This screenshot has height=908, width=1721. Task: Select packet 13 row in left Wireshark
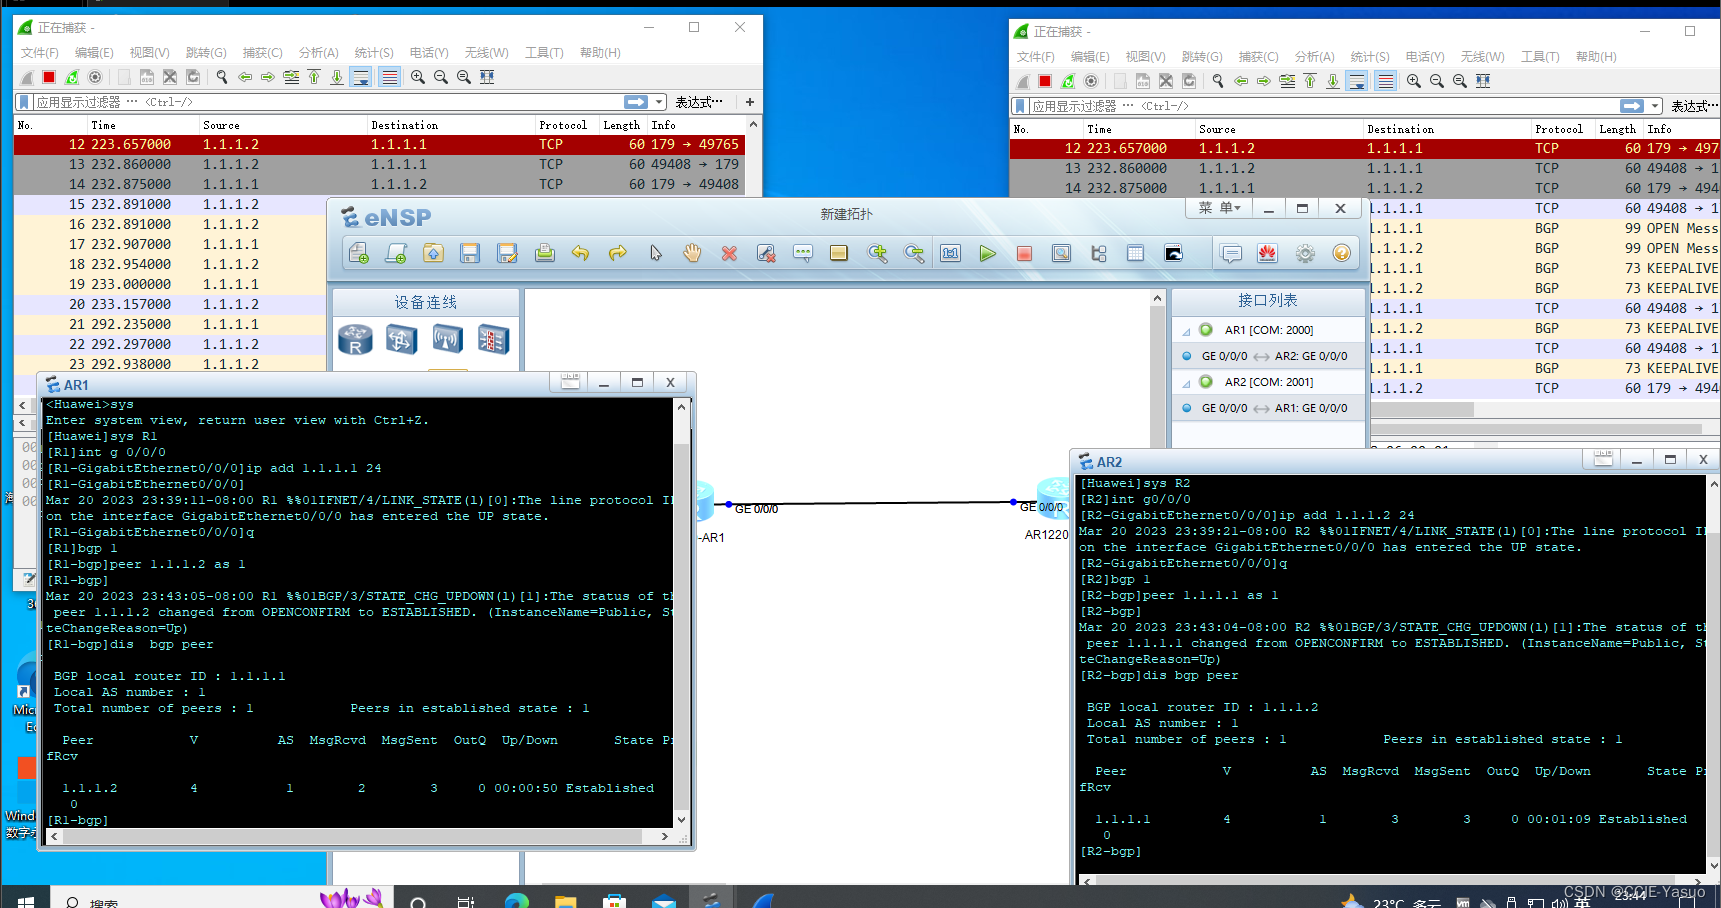point(380,164)
